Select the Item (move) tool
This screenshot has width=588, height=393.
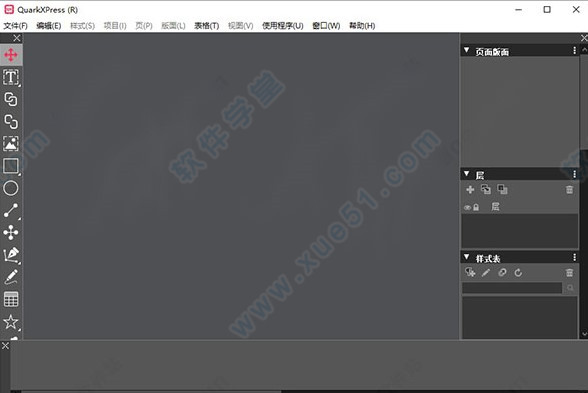click(x=11, y=55)
